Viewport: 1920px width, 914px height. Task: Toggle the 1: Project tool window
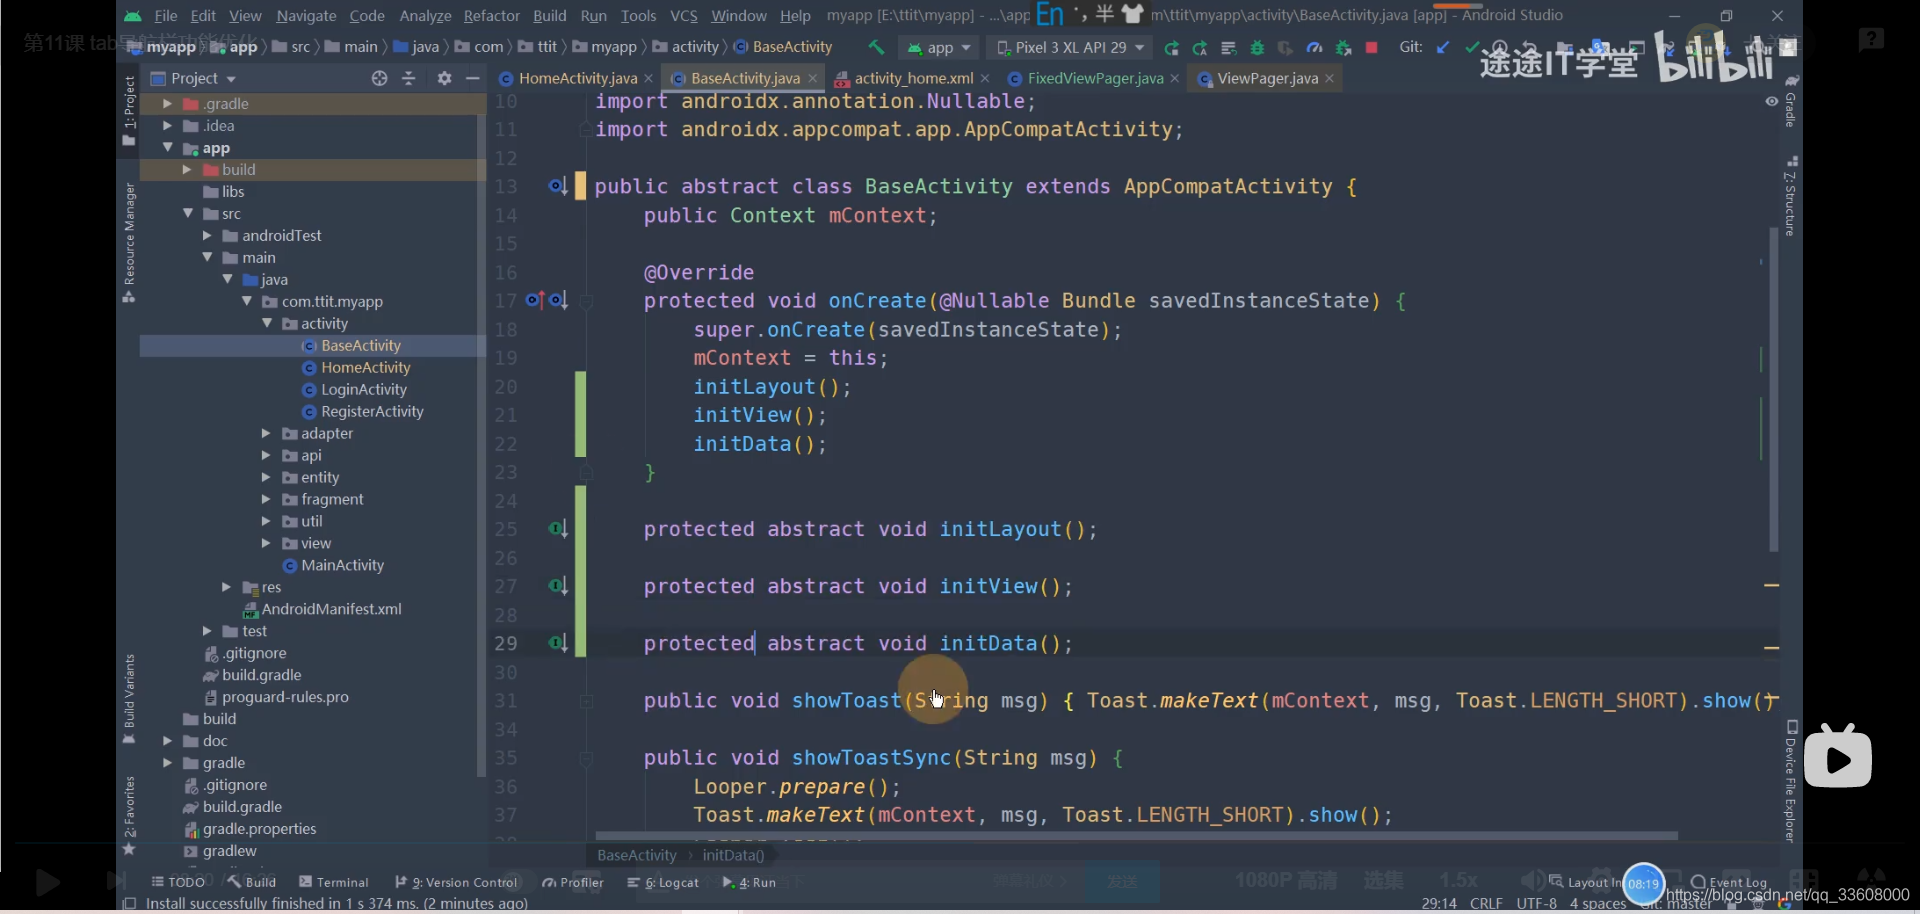(128, 110)
